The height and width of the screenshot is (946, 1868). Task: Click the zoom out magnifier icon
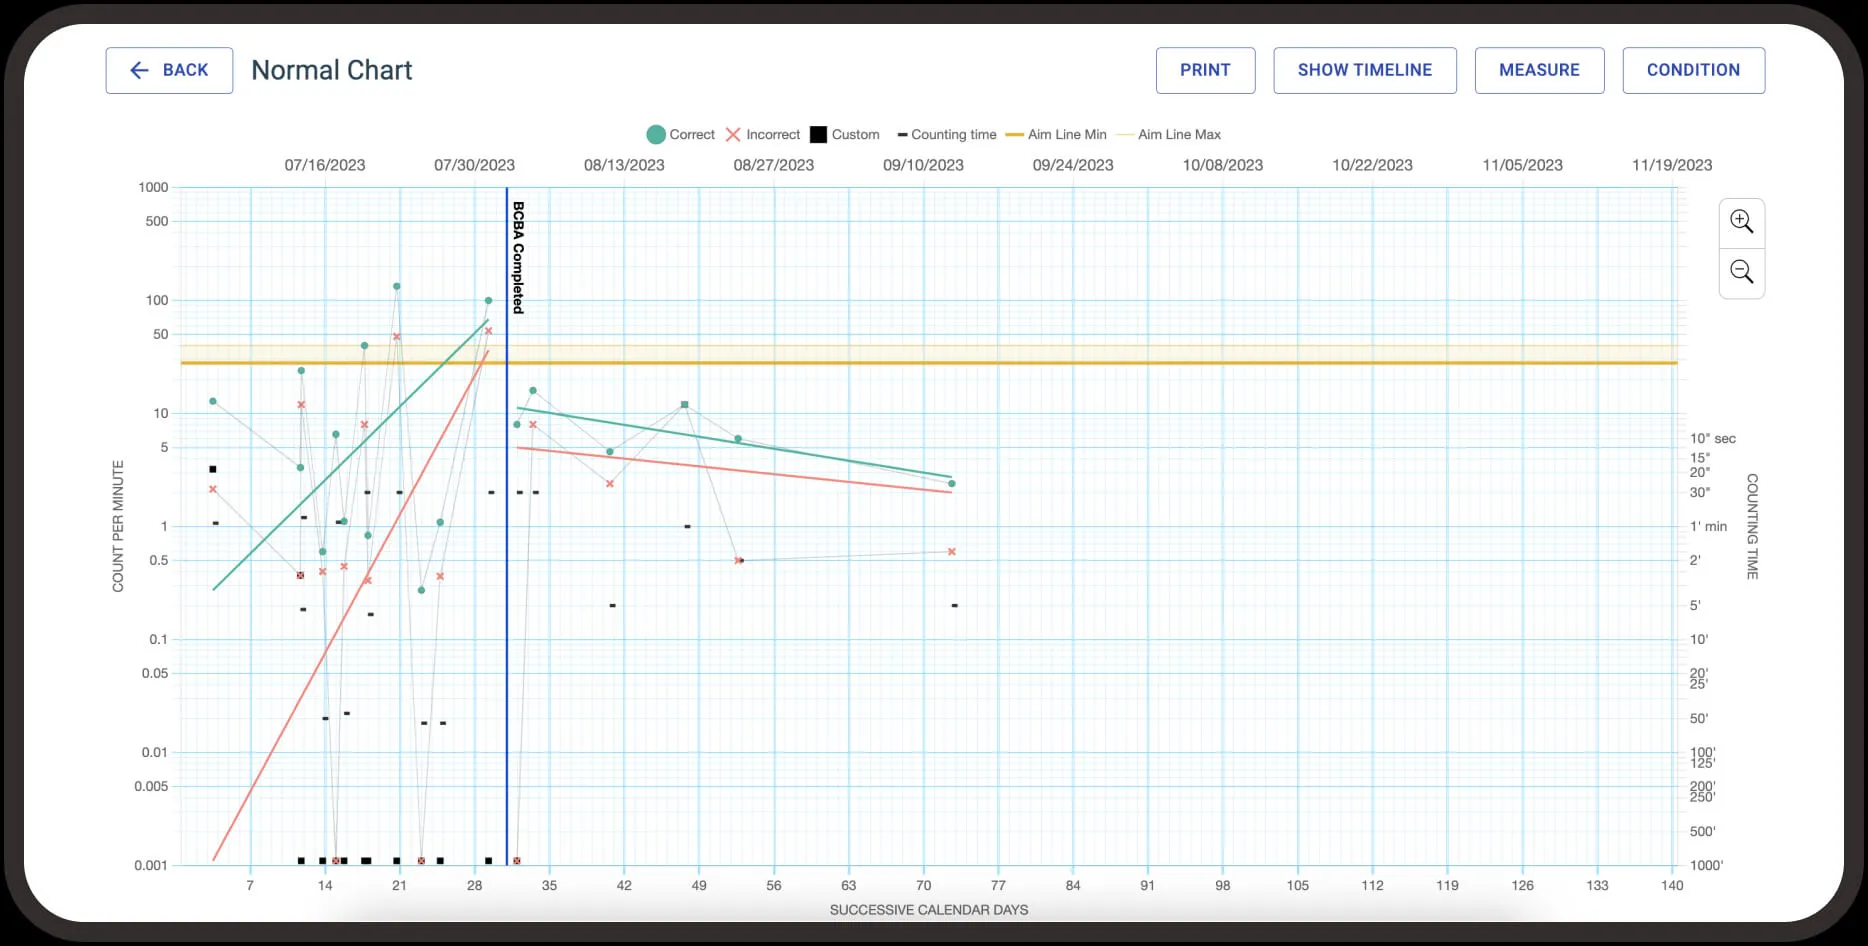tap(1741, 272)
